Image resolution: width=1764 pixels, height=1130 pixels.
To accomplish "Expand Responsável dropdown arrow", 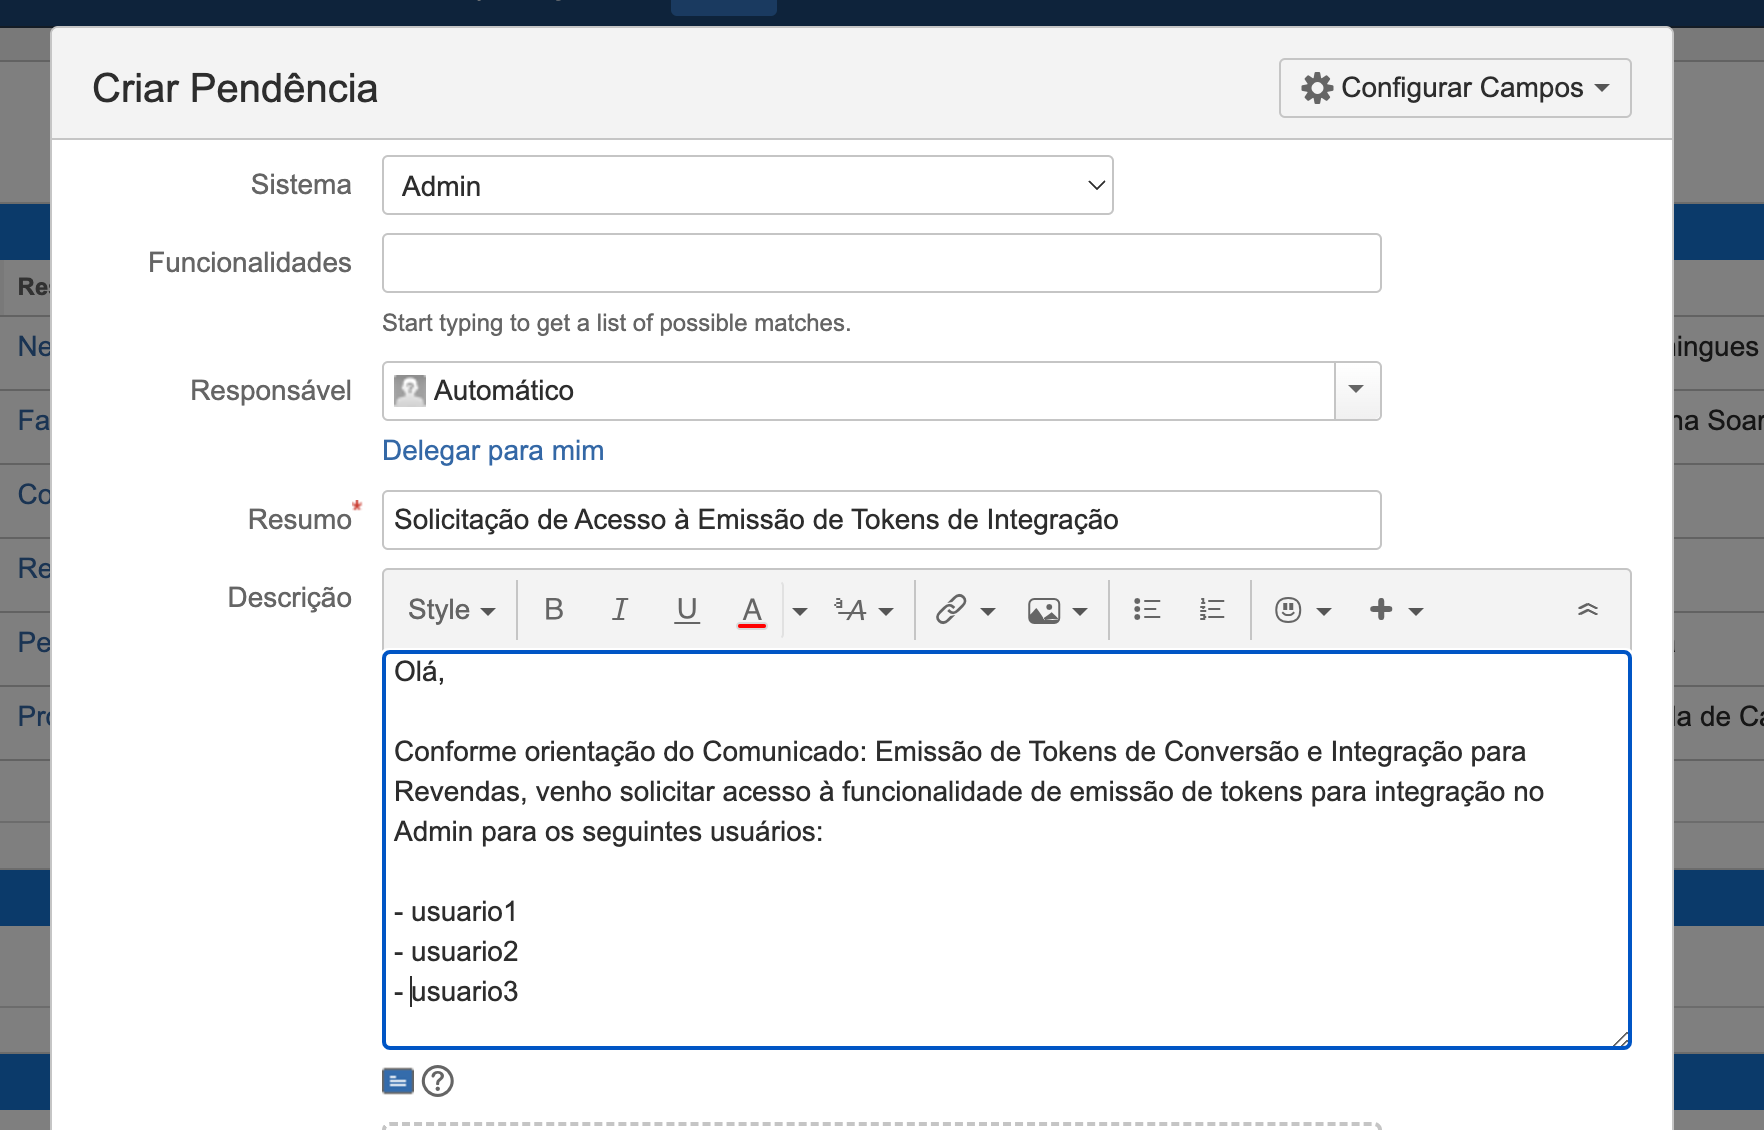I will 1357,391.
